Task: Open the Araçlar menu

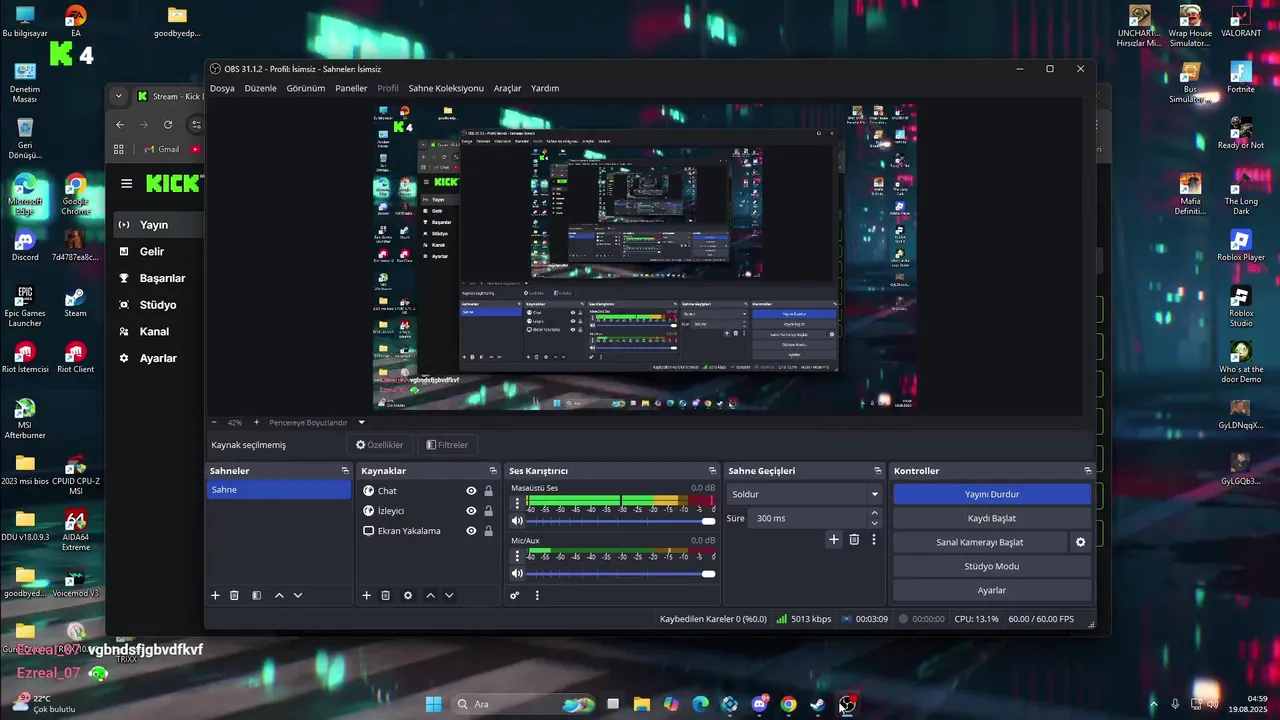Action: [507, 88]
